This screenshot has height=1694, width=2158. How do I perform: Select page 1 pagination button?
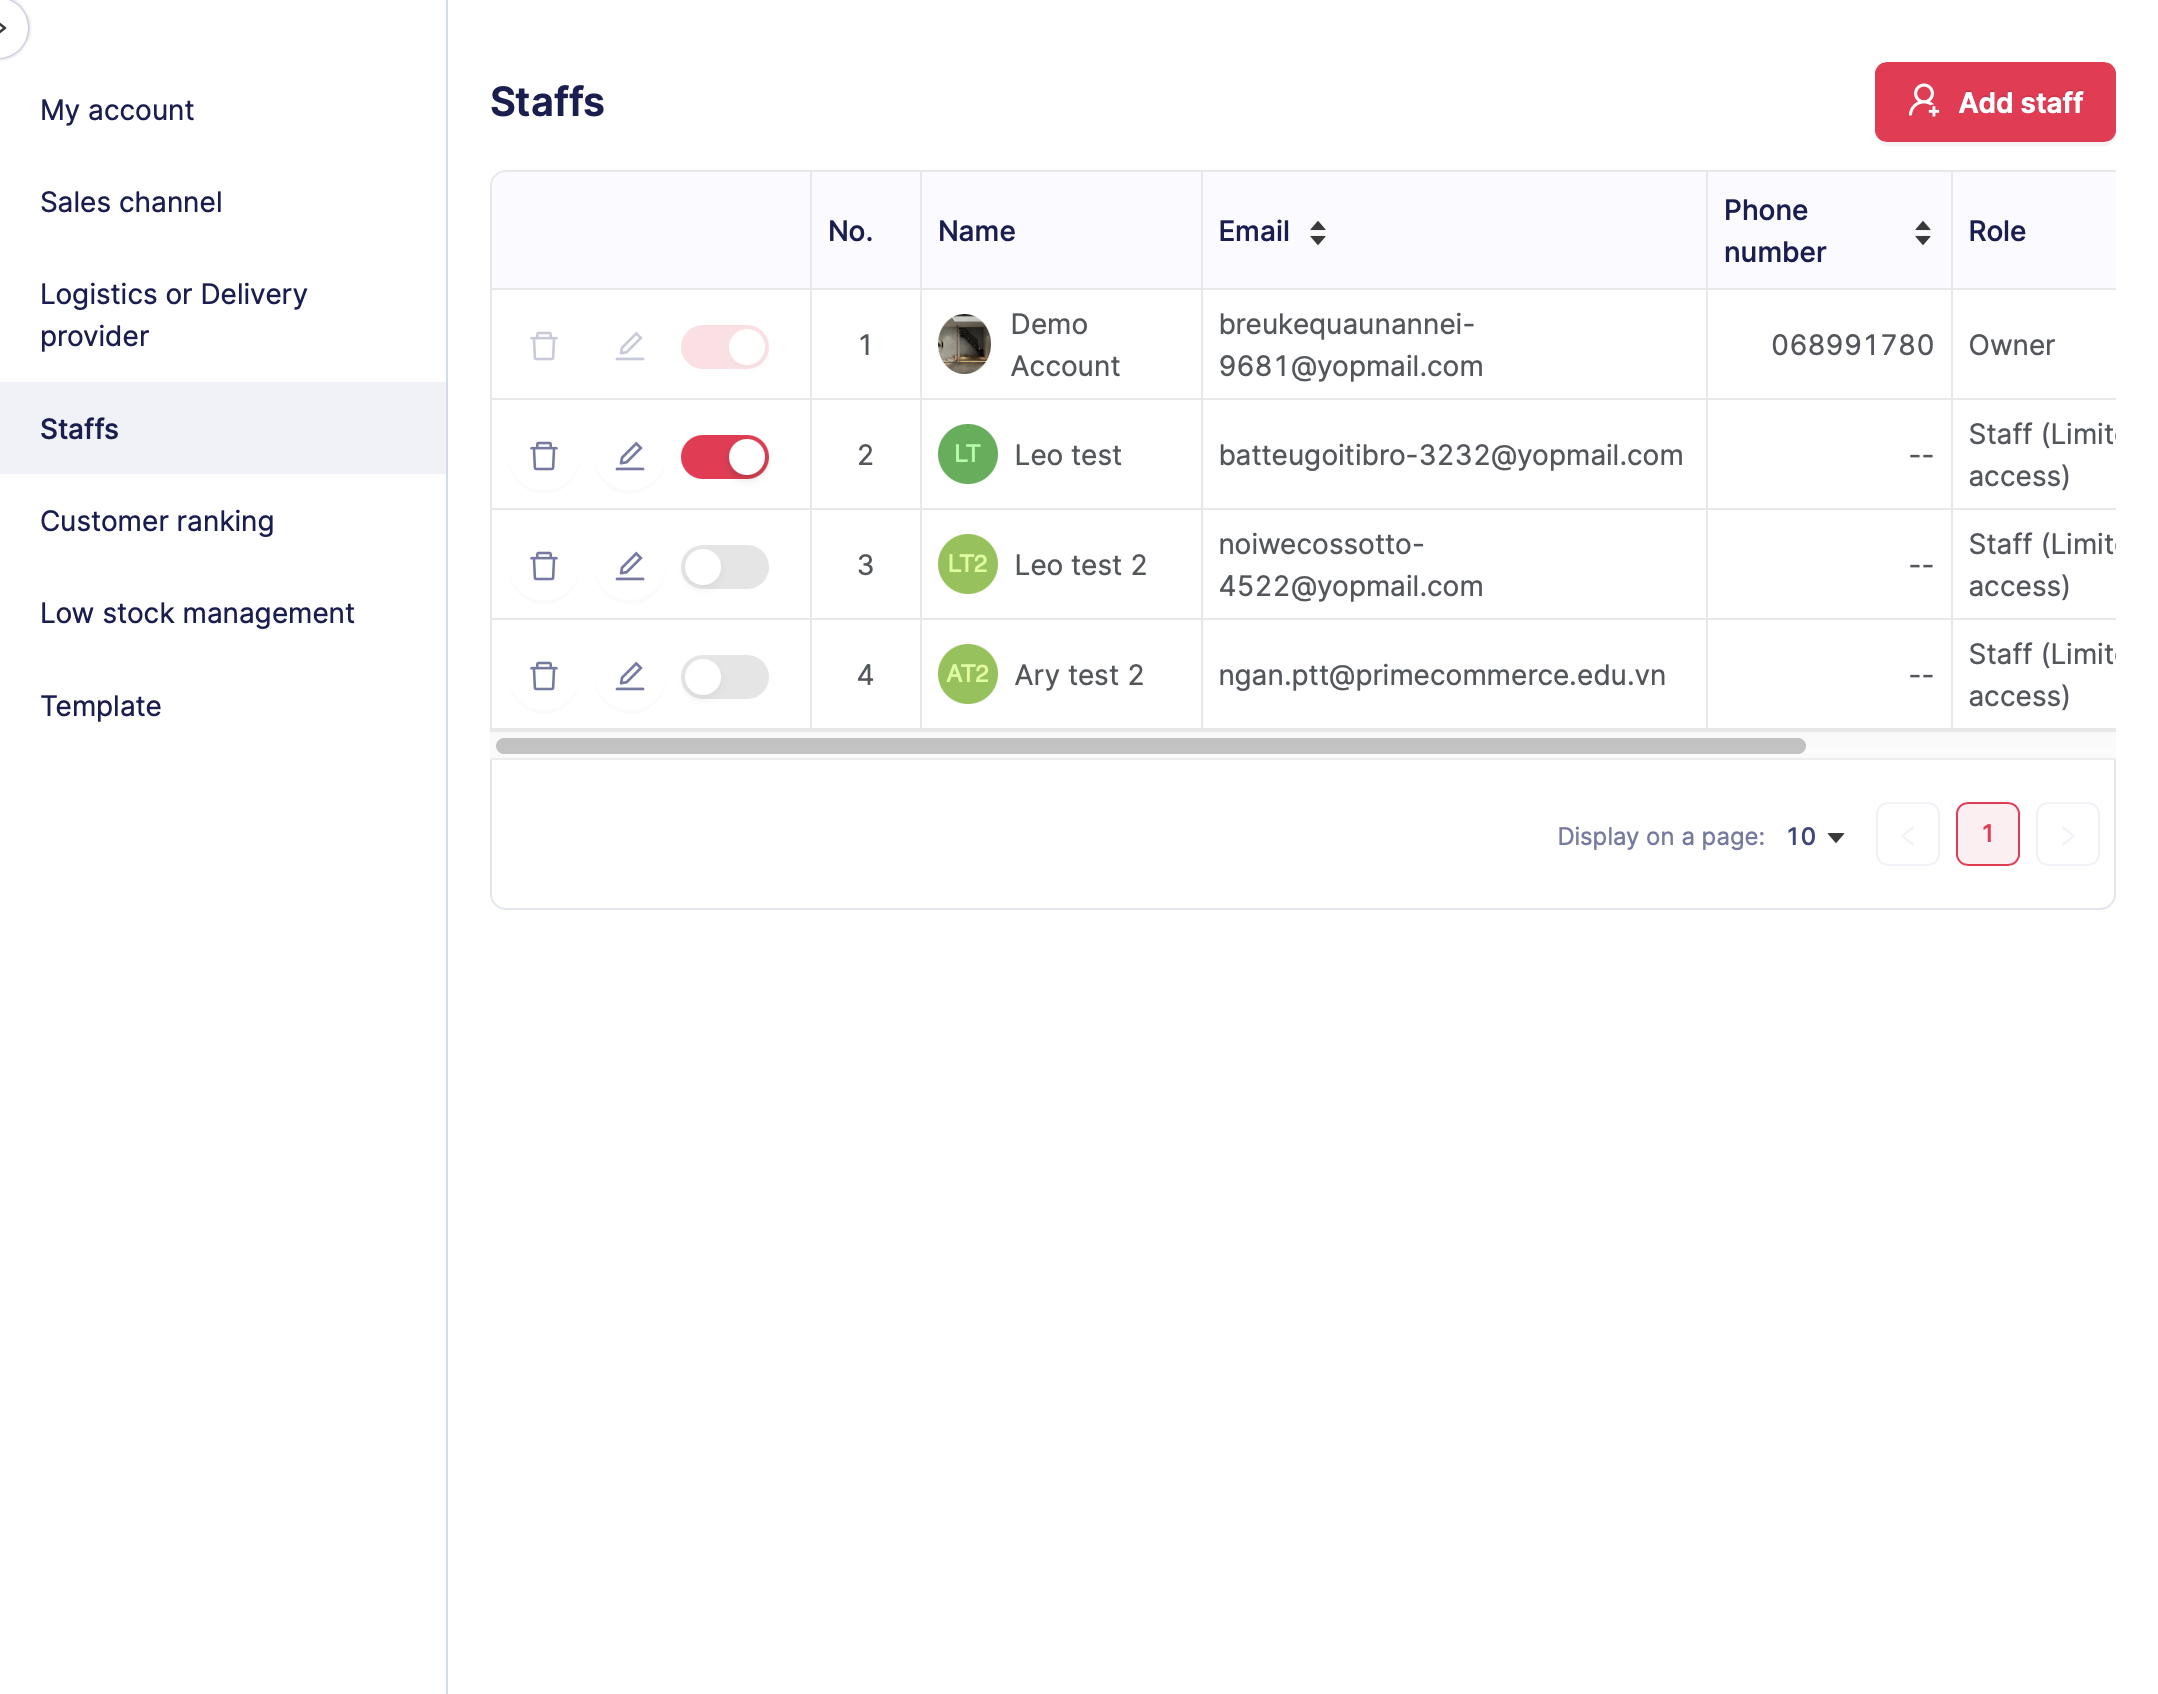click(1987, 834)
